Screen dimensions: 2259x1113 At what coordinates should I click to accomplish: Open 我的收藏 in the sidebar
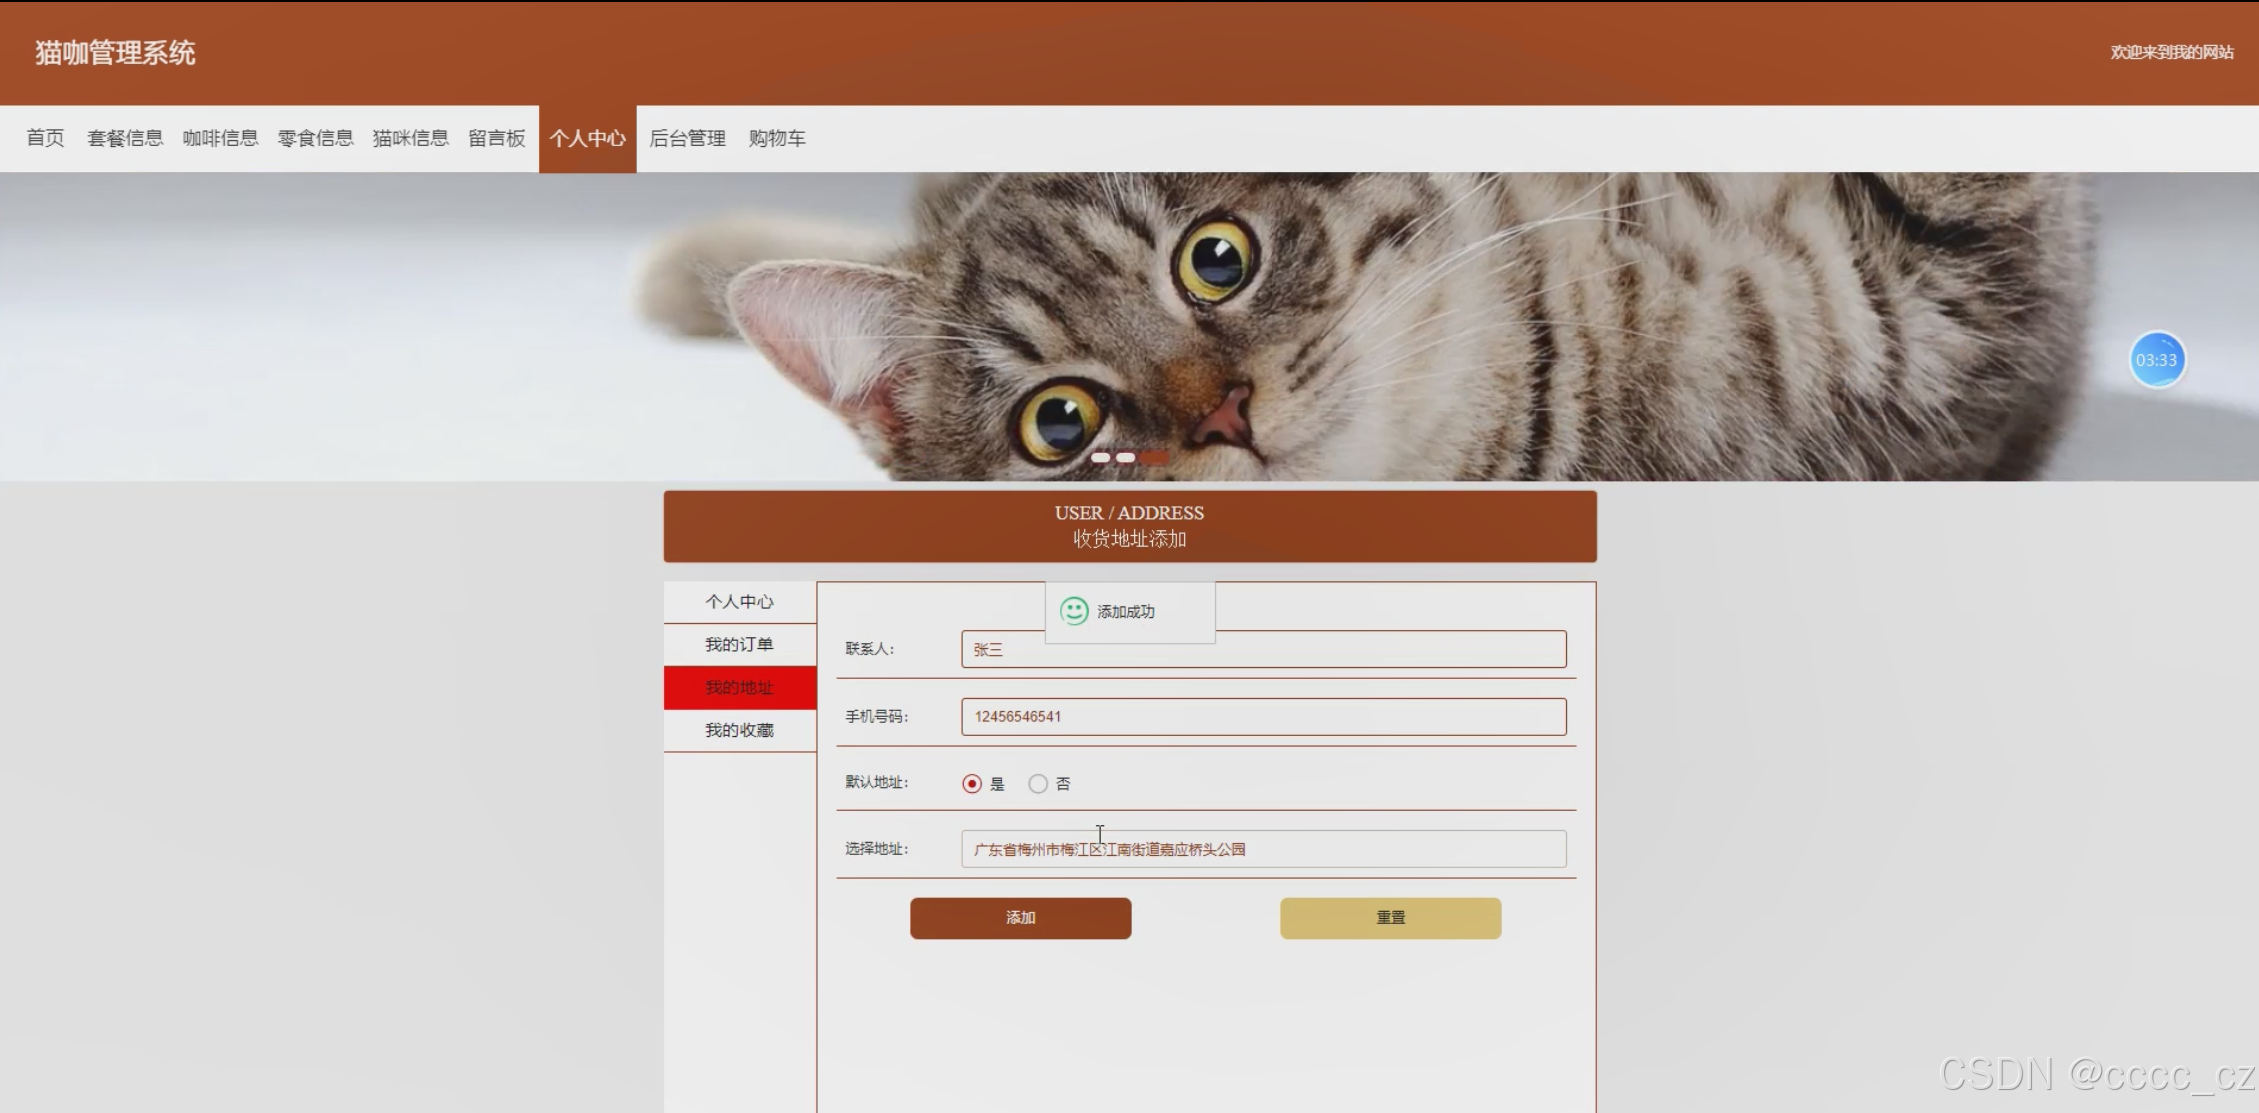[x=739, y=731]
